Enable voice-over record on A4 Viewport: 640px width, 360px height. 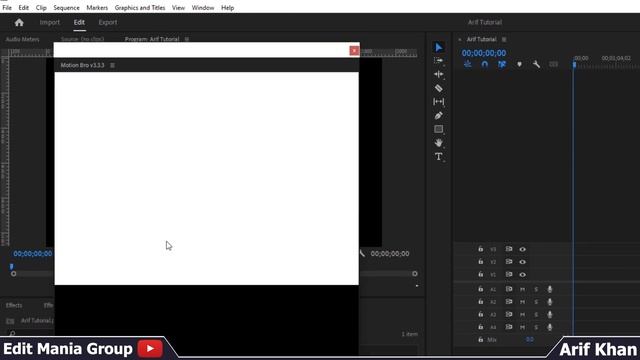click(550, 327)
